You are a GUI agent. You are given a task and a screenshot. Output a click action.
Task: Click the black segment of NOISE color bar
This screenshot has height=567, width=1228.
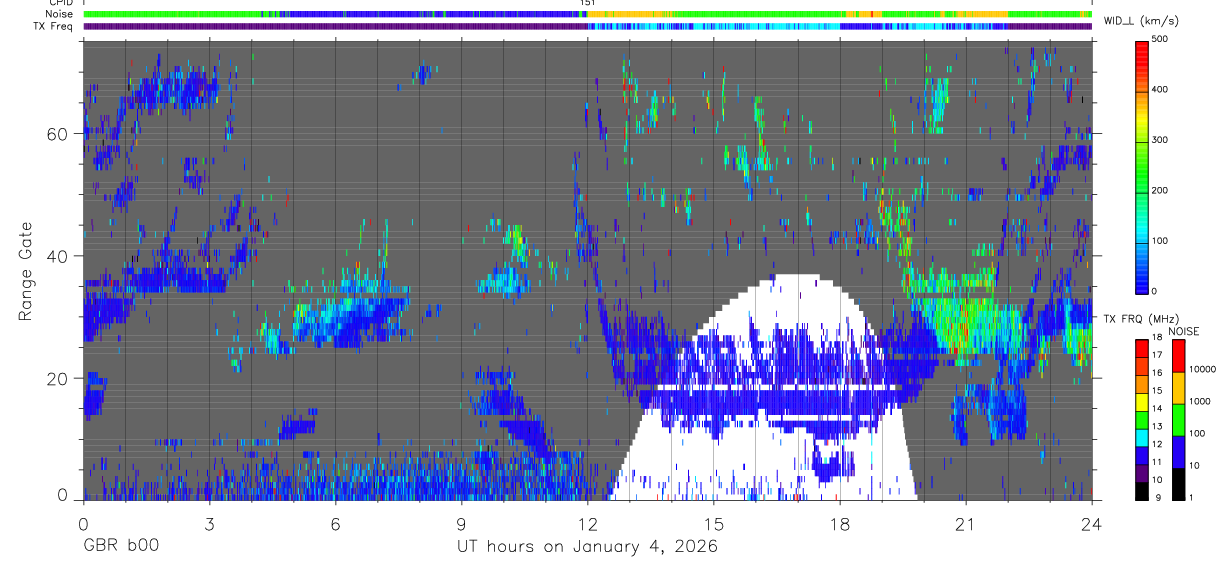coord(1179,484)
